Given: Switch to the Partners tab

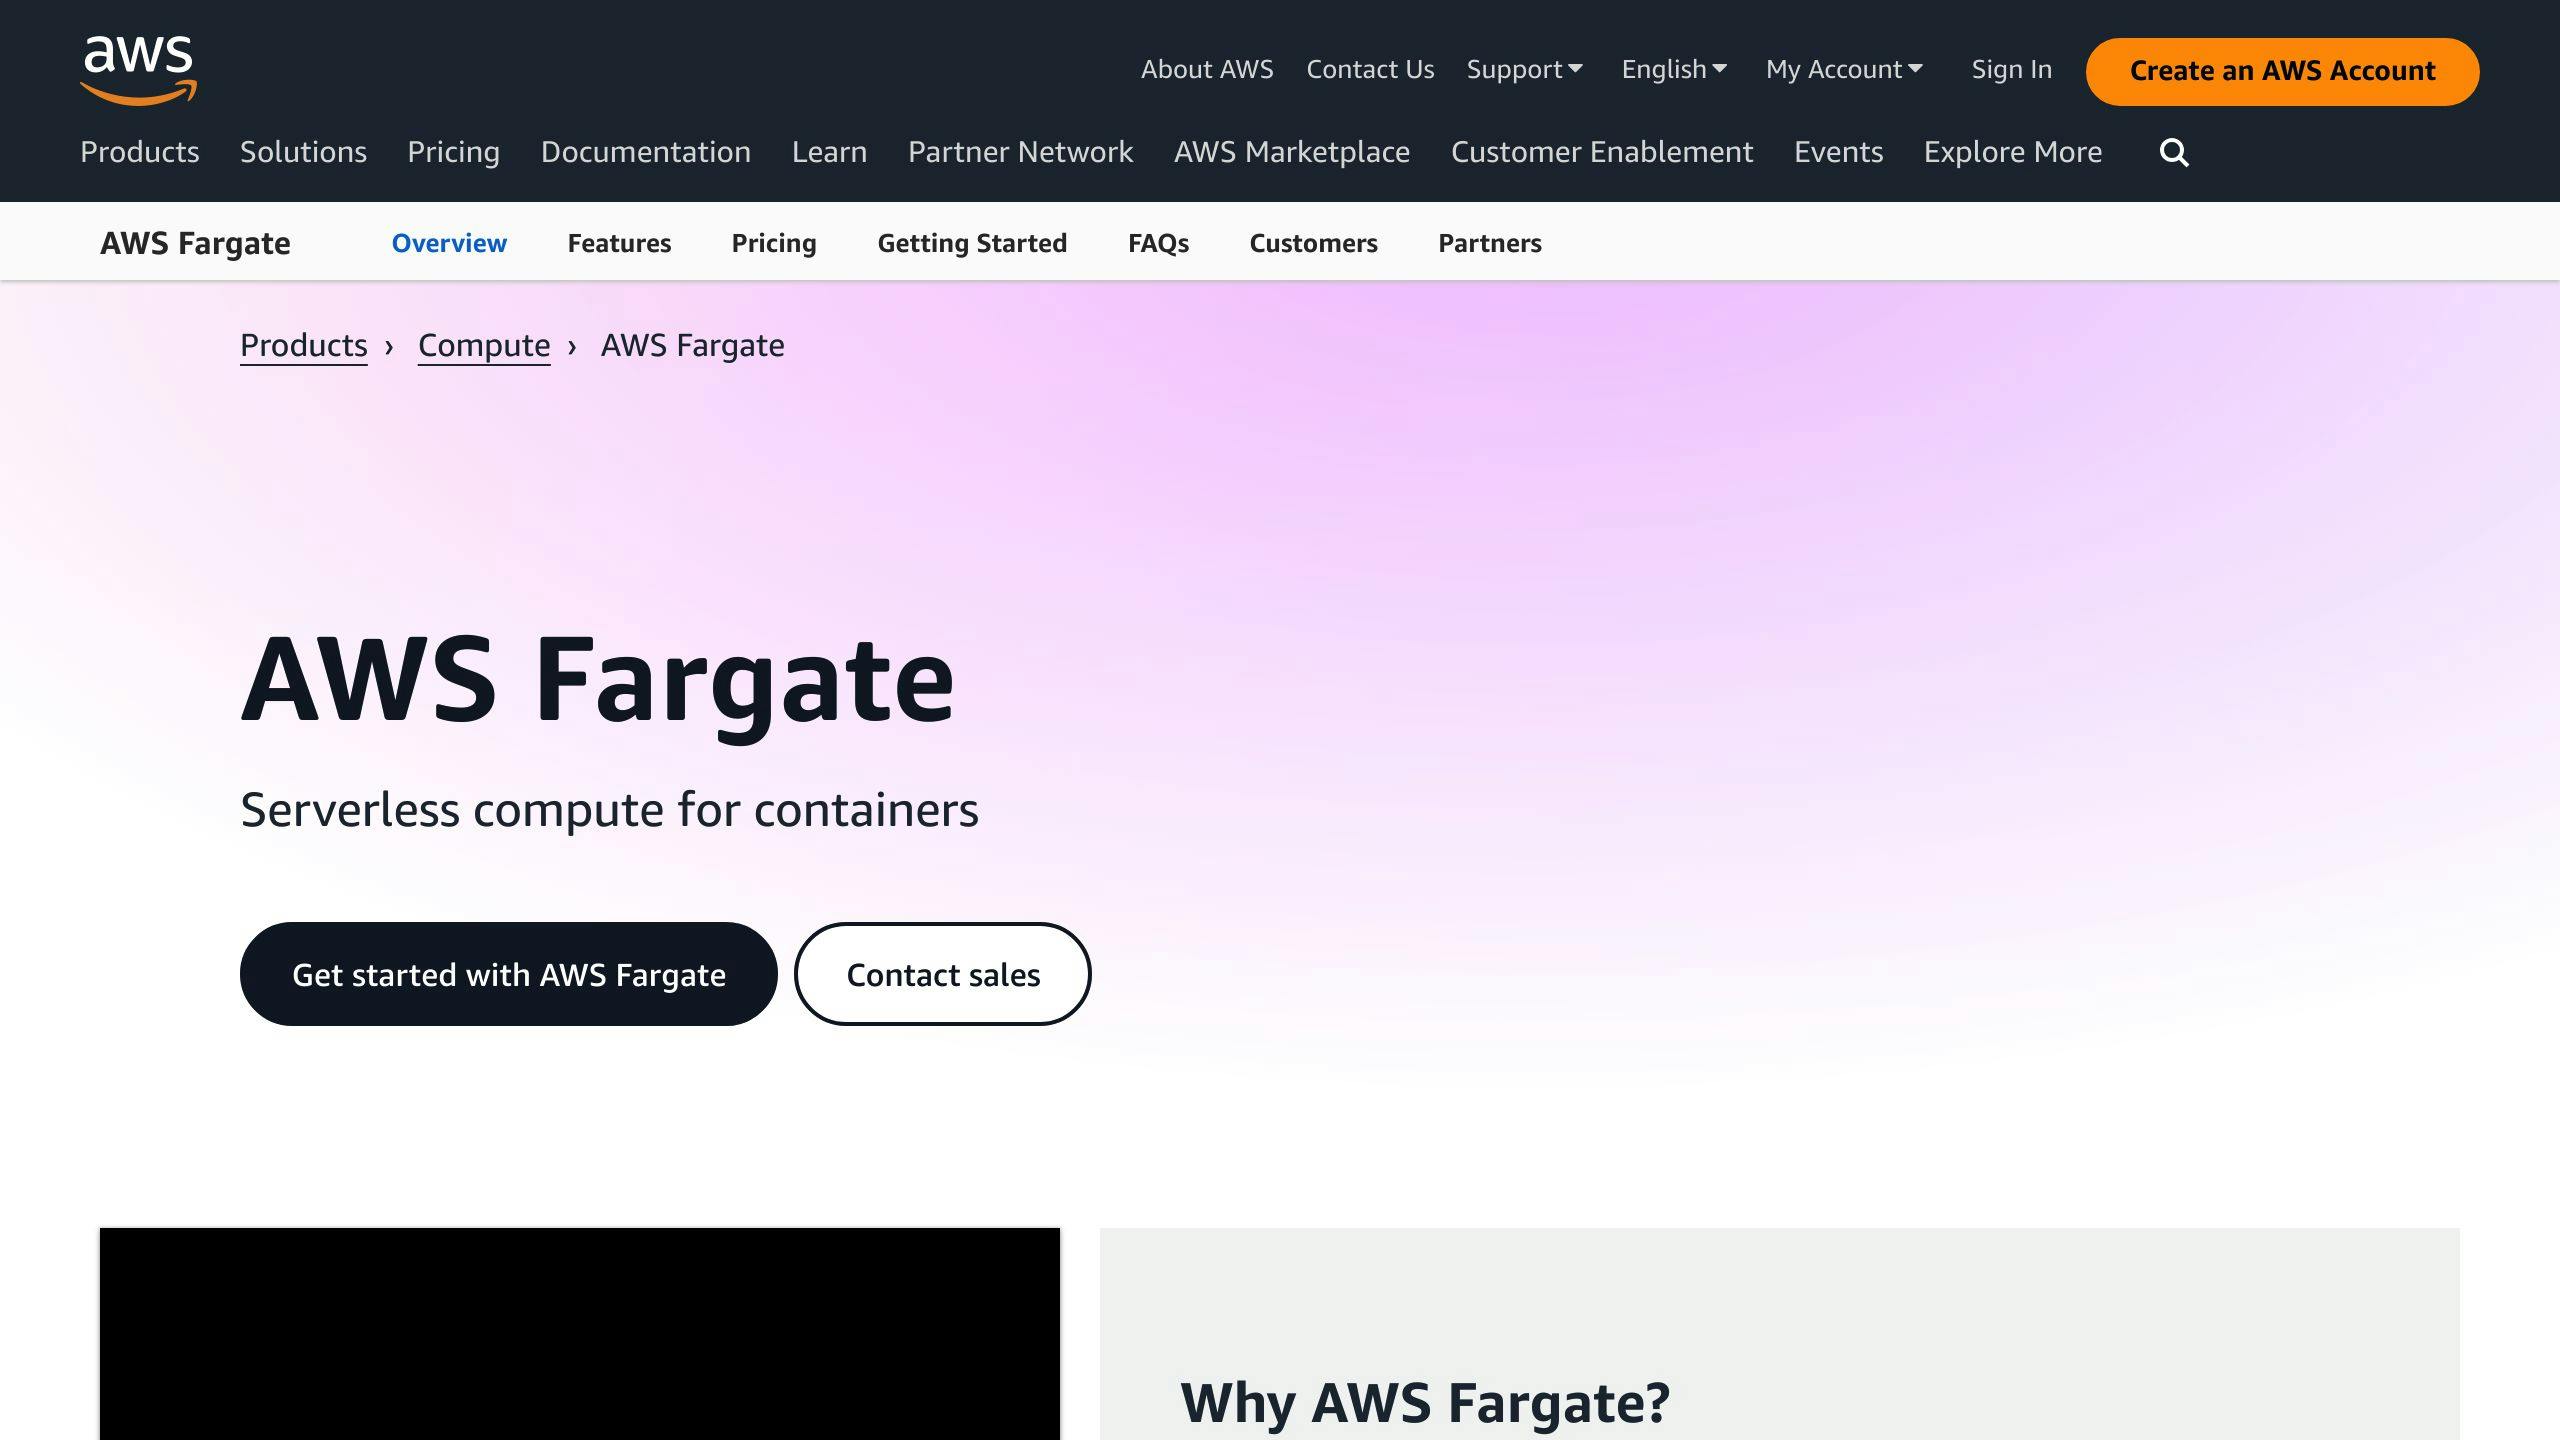Looking at the screenshot, I should (1490, 243).
